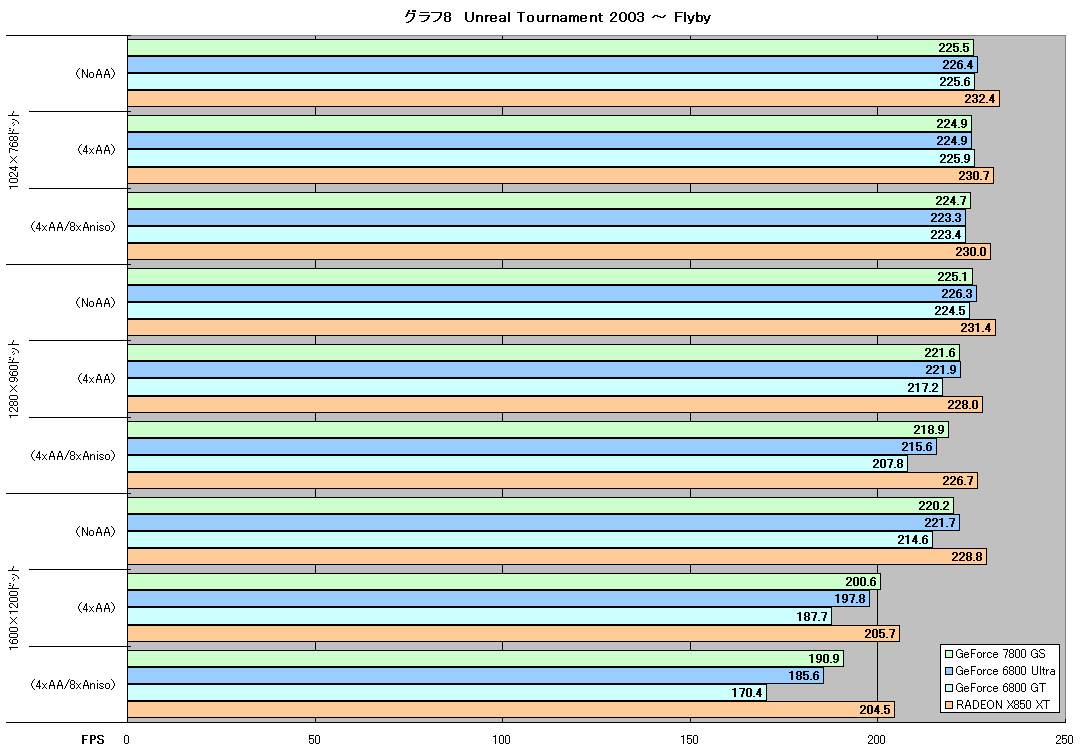This screenshot has height=754, width=1081.
Task: Click the FPS axis label
Action: click(x=93, y=740)
